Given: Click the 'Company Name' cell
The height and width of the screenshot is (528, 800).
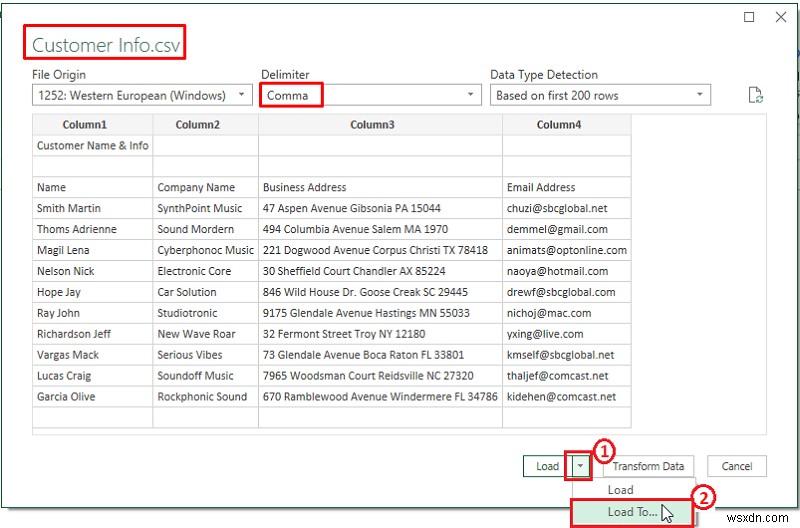Looking at the screenshot, I should point(206,187).
